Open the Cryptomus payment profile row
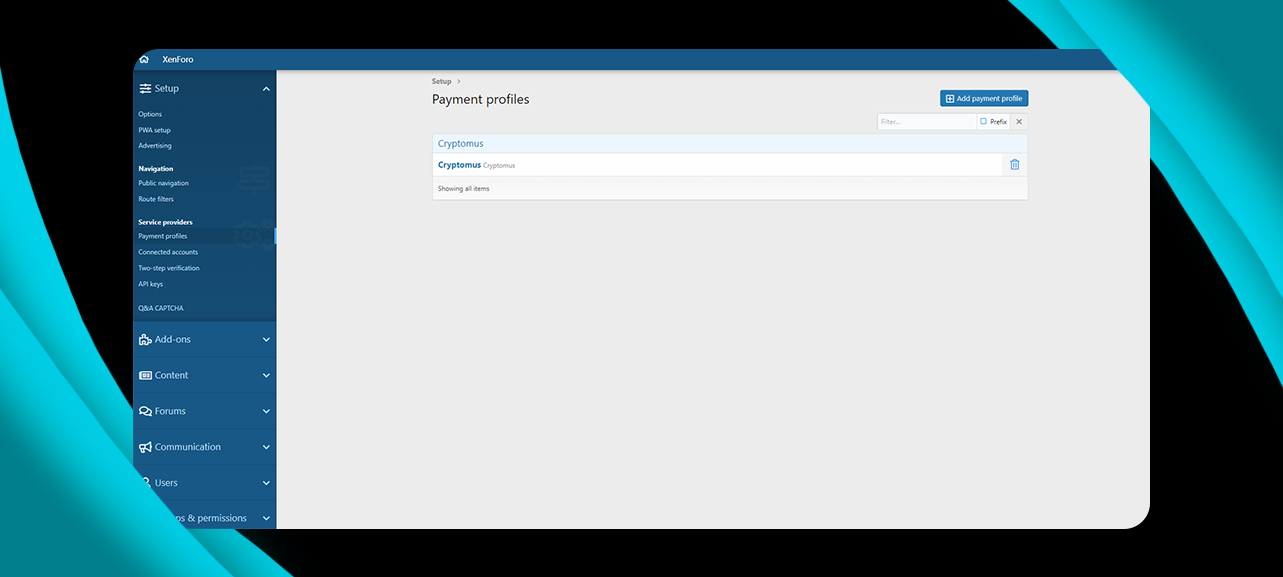1283x577 pixels. (717, 165)
